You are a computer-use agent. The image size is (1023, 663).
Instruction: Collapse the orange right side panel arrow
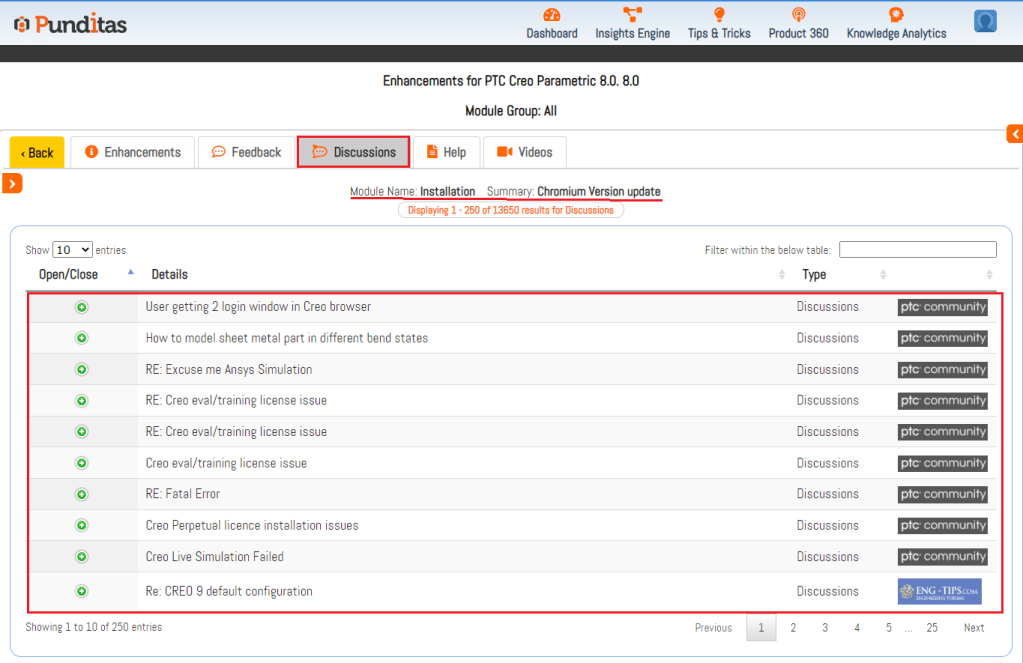(x=1014, y=134)
